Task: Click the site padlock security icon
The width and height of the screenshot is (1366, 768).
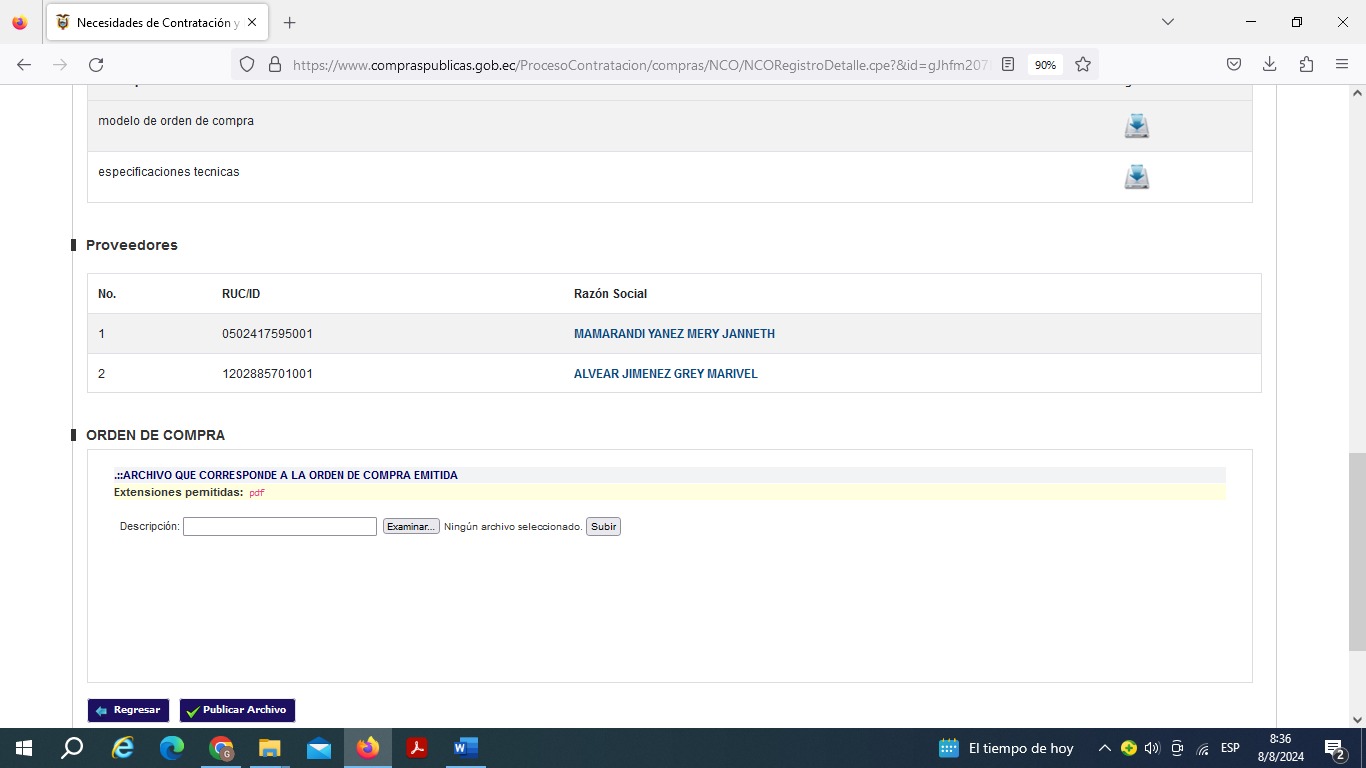Action: pyautogui.click(x=275, y=64)
